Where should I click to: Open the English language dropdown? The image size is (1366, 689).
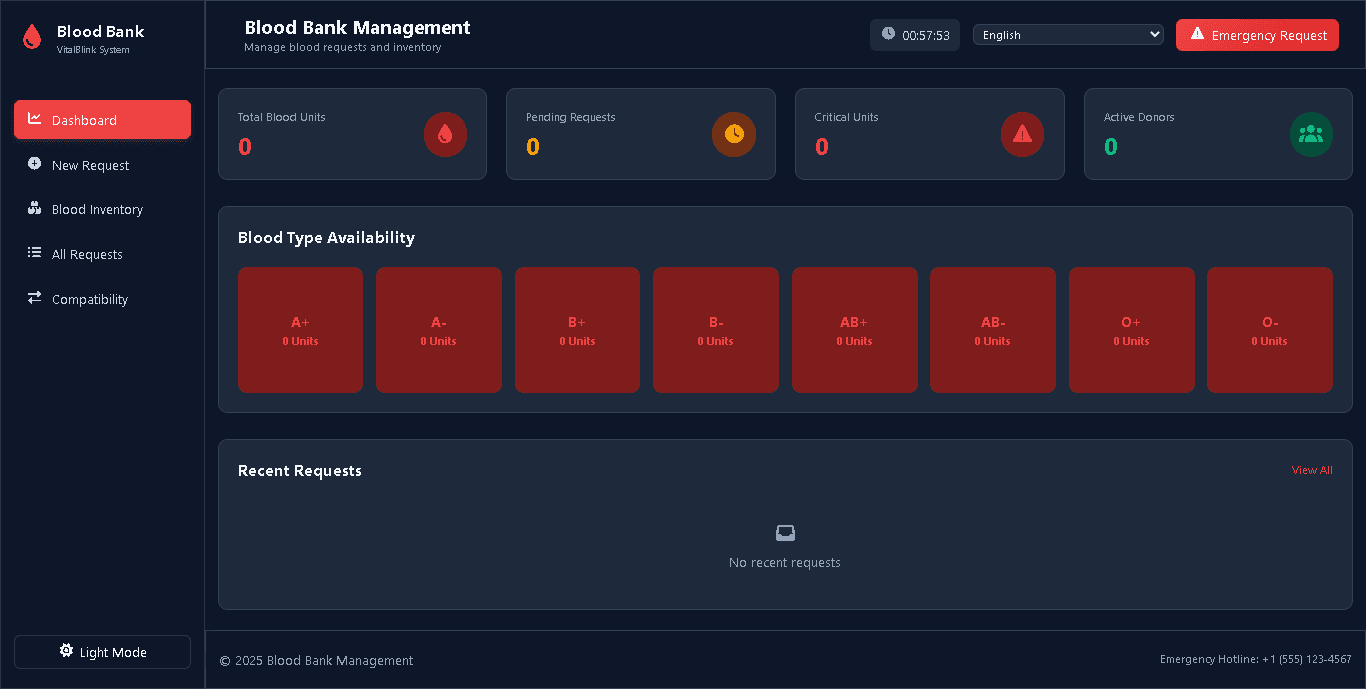1067,34
